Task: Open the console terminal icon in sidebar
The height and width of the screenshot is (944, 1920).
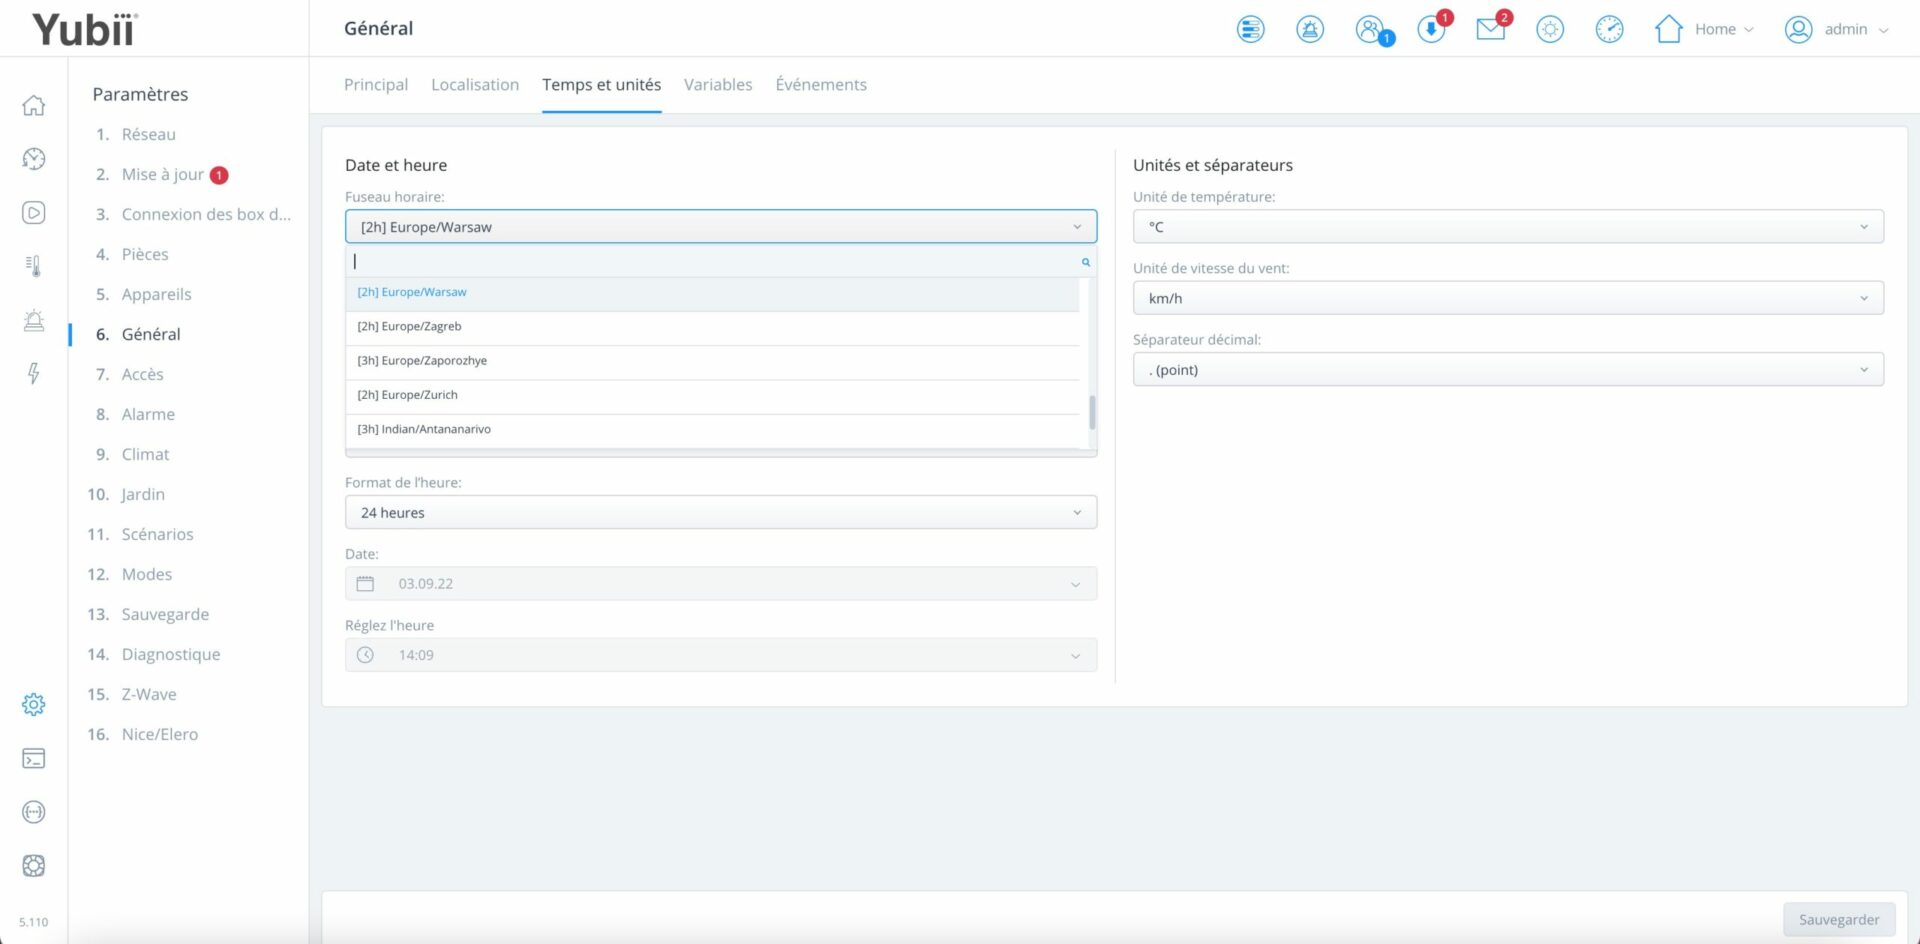Action: (34, 759)
